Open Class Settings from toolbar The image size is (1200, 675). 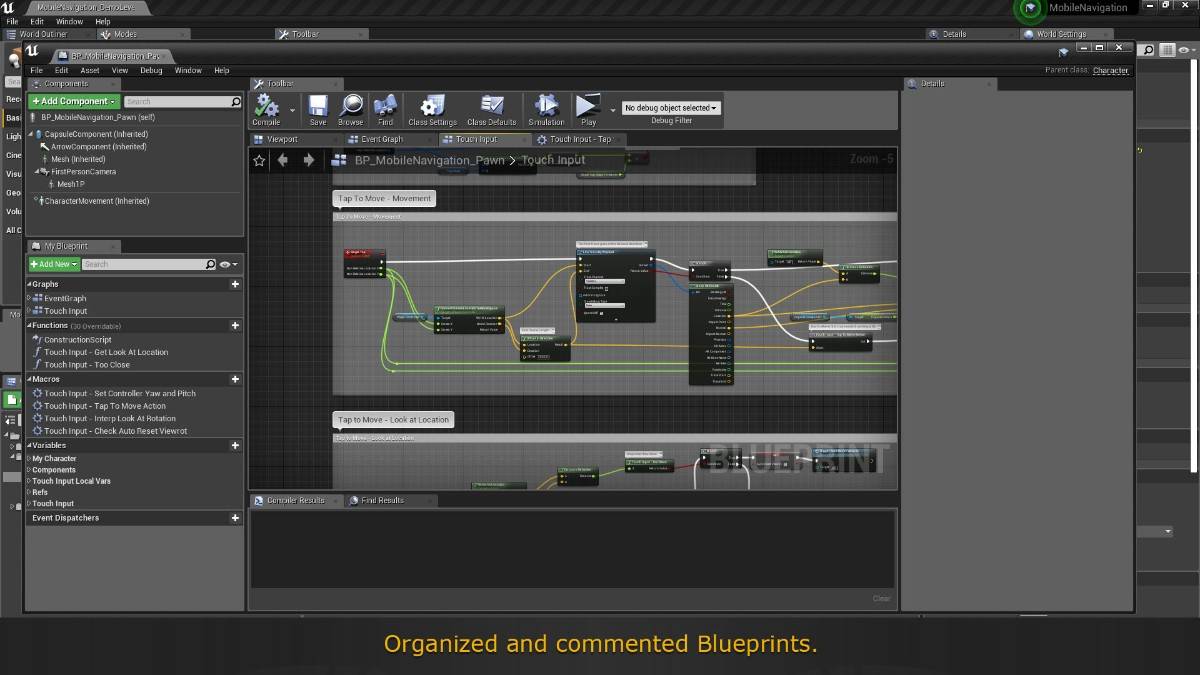432,110
